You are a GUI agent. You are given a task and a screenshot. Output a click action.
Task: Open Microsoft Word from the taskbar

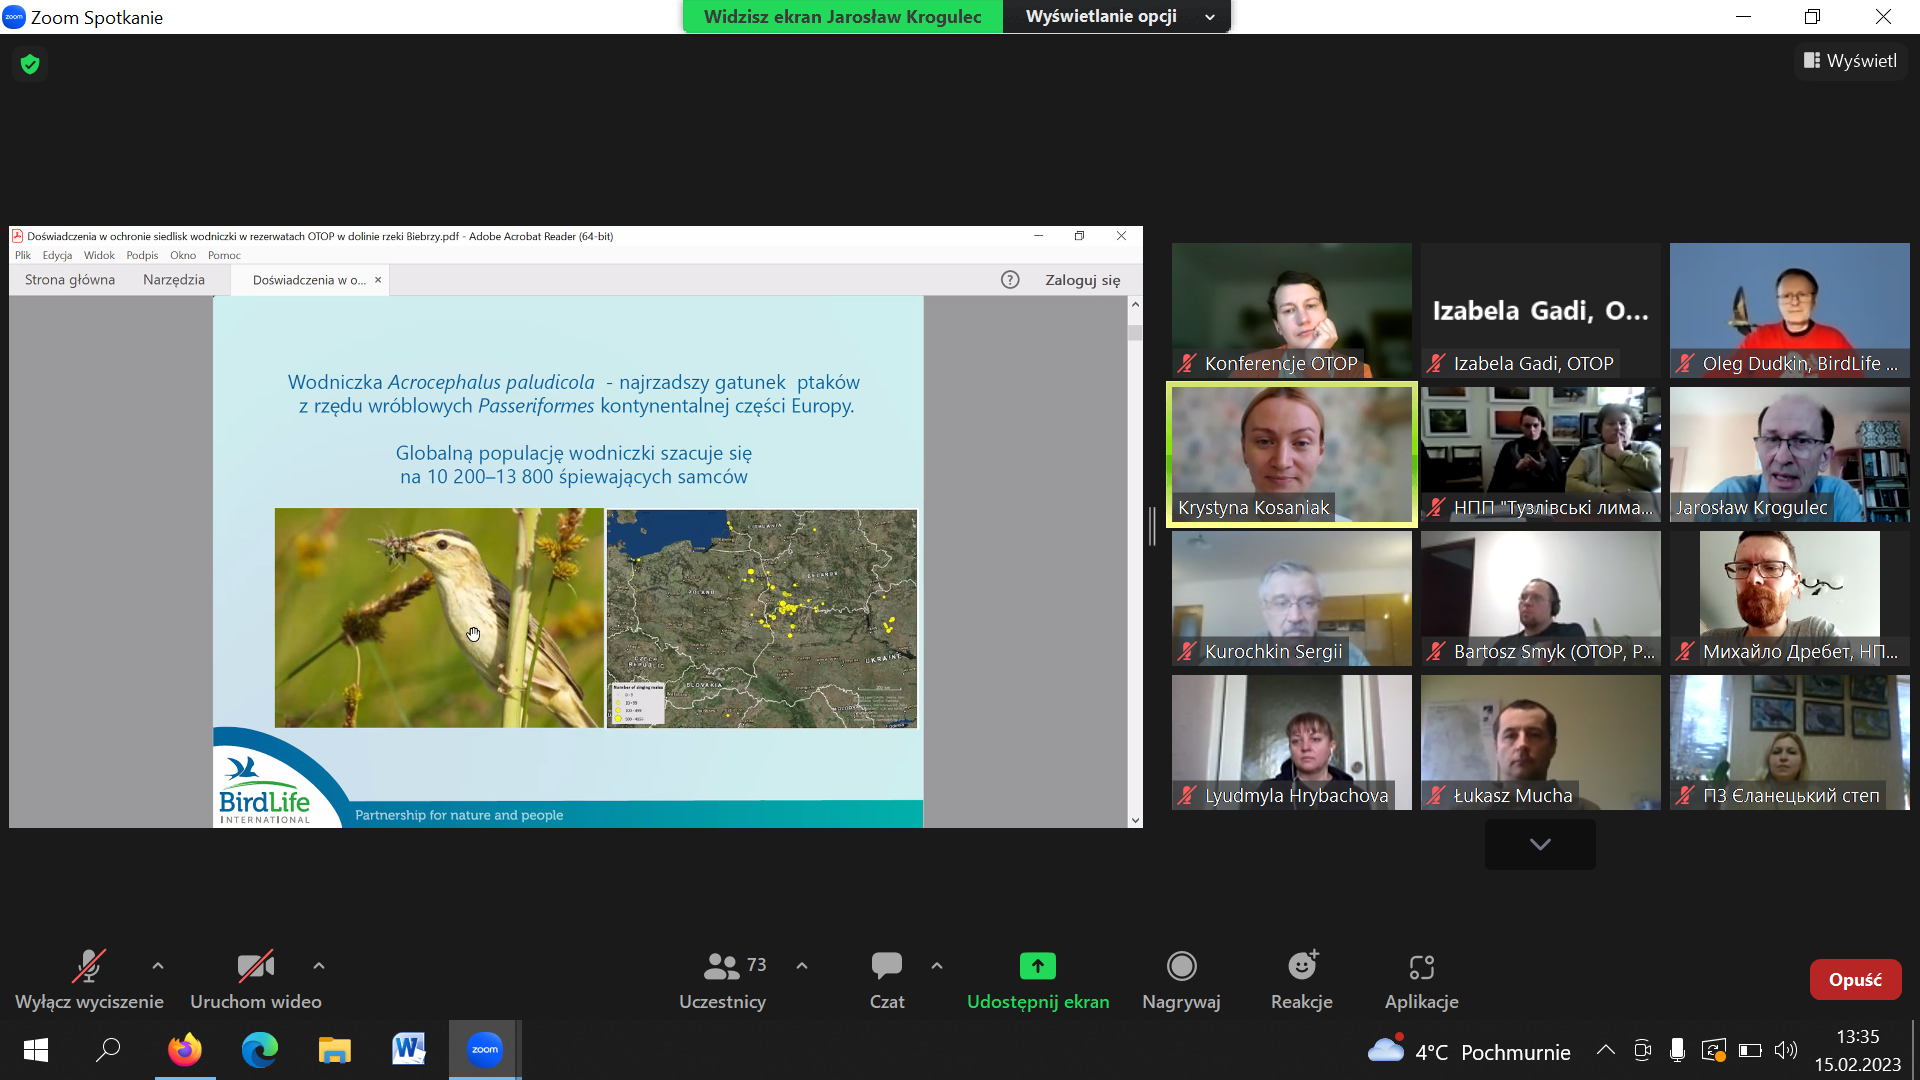click(408, 1050)
